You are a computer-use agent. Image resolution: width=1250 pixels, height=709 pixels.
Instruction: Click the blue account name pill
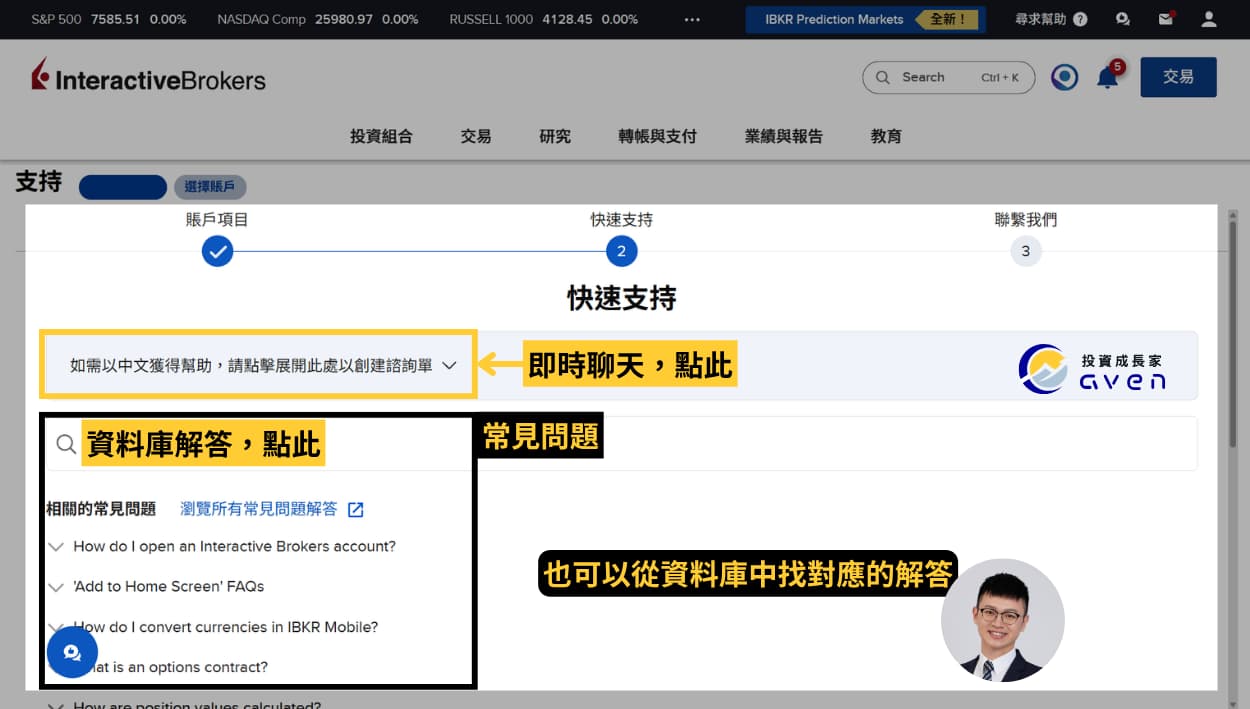pos(123,187)
